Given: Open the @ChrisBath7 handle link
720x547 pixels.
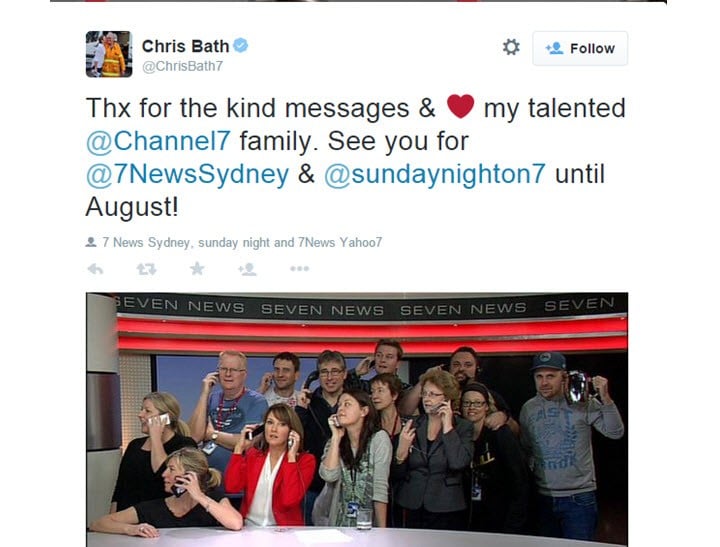Looking at the screenshot, I should [182, 66].
